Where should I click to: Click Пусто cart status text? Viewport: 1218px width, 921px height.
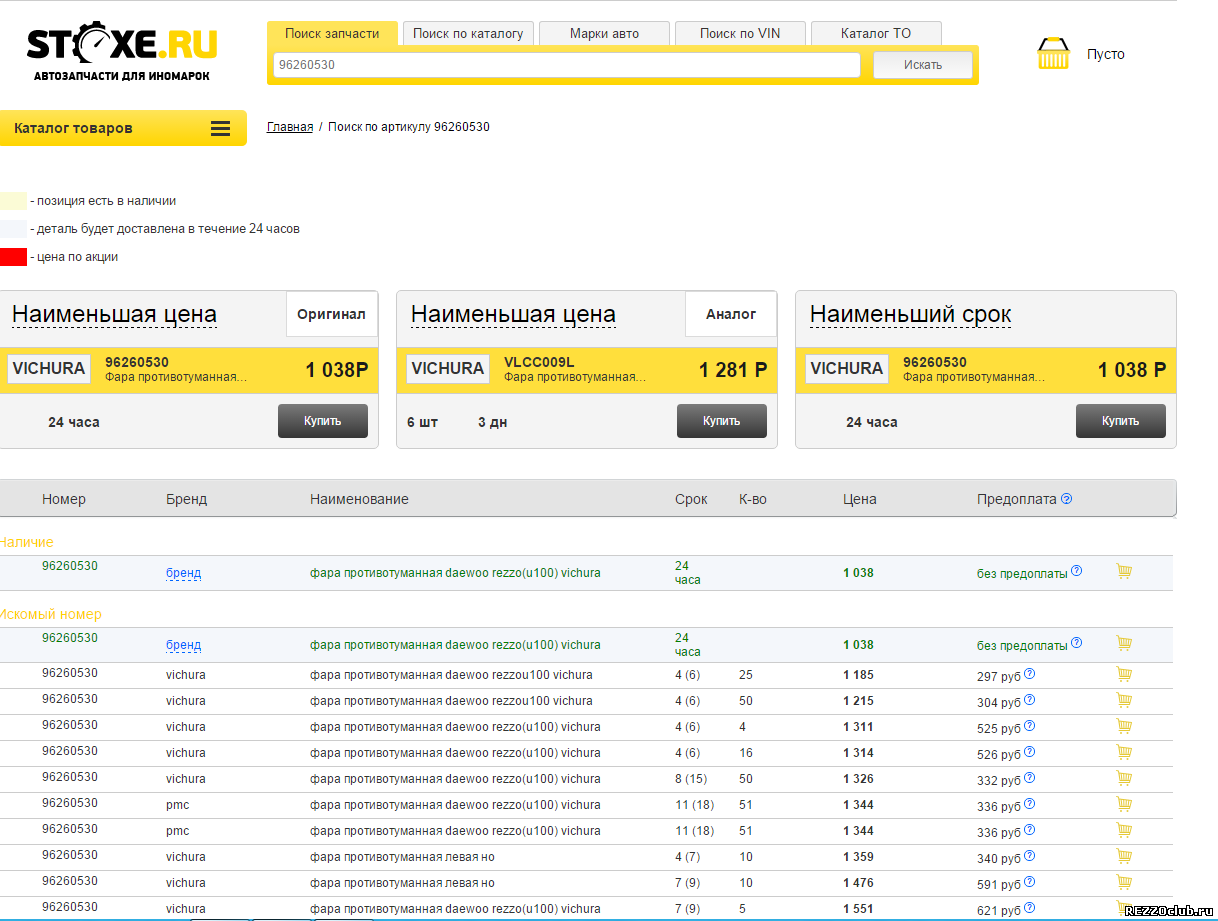(x=1106, y=54)
